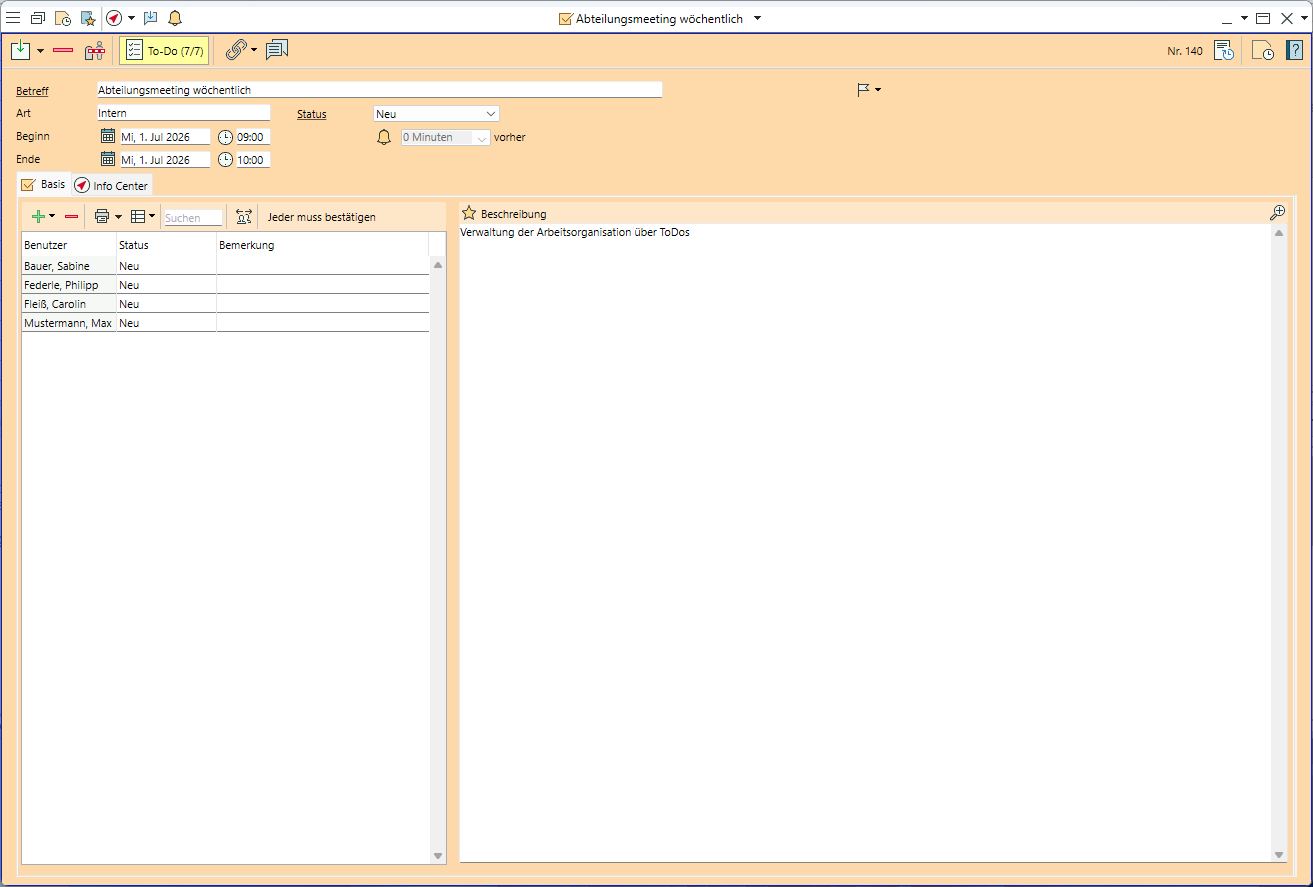Switch to the Info Center tab

point(112,186)
